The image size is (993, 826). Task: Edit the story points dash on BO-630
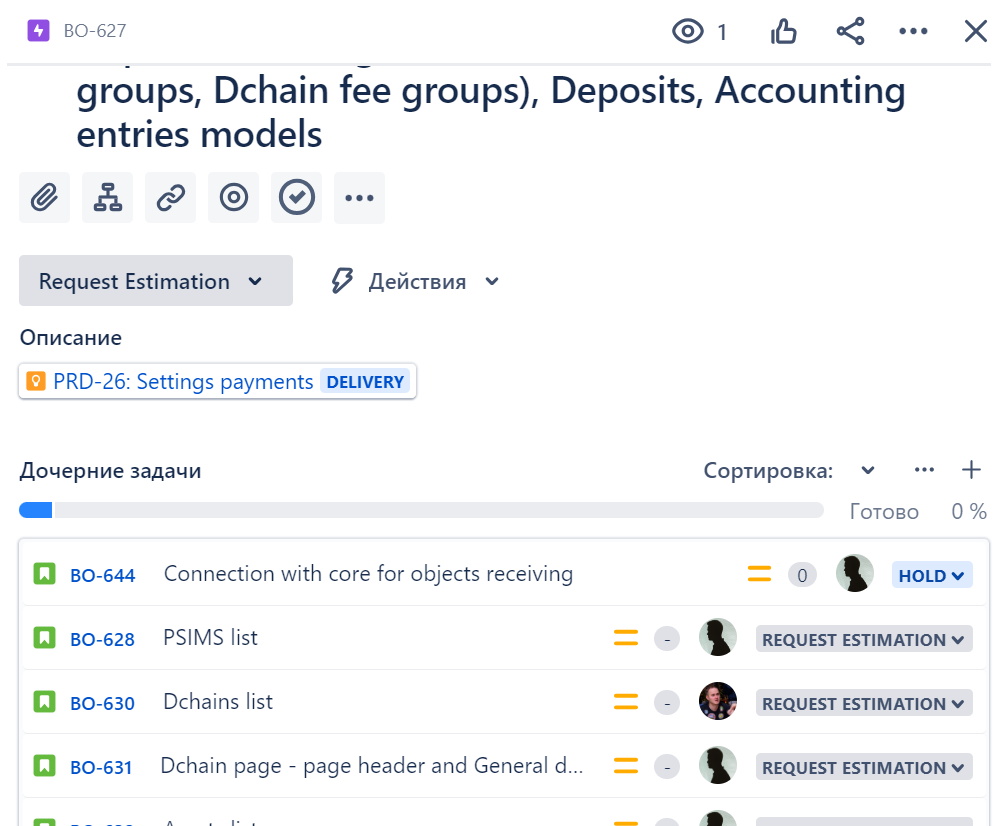[x=667, y=703]
